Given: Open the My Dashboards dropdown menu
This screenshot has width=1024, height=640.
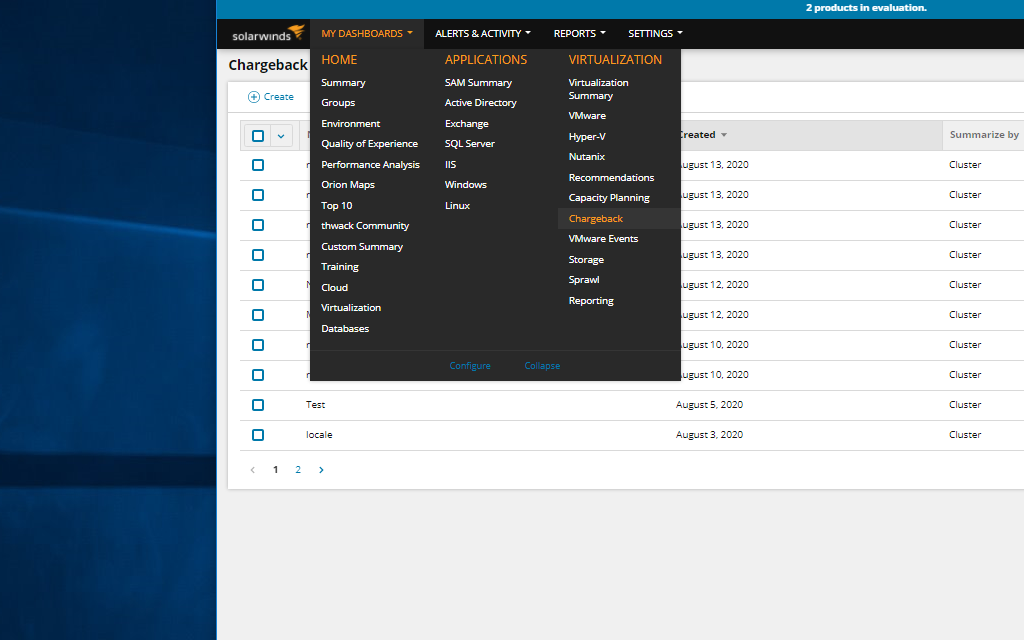Looking at the screenshot, I should pyautogui.click(x=367, y=33).
